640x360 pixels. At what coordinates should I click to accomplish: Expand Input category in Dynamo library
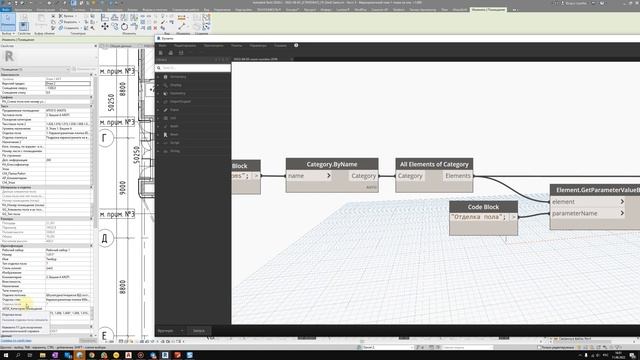(174, 110)
